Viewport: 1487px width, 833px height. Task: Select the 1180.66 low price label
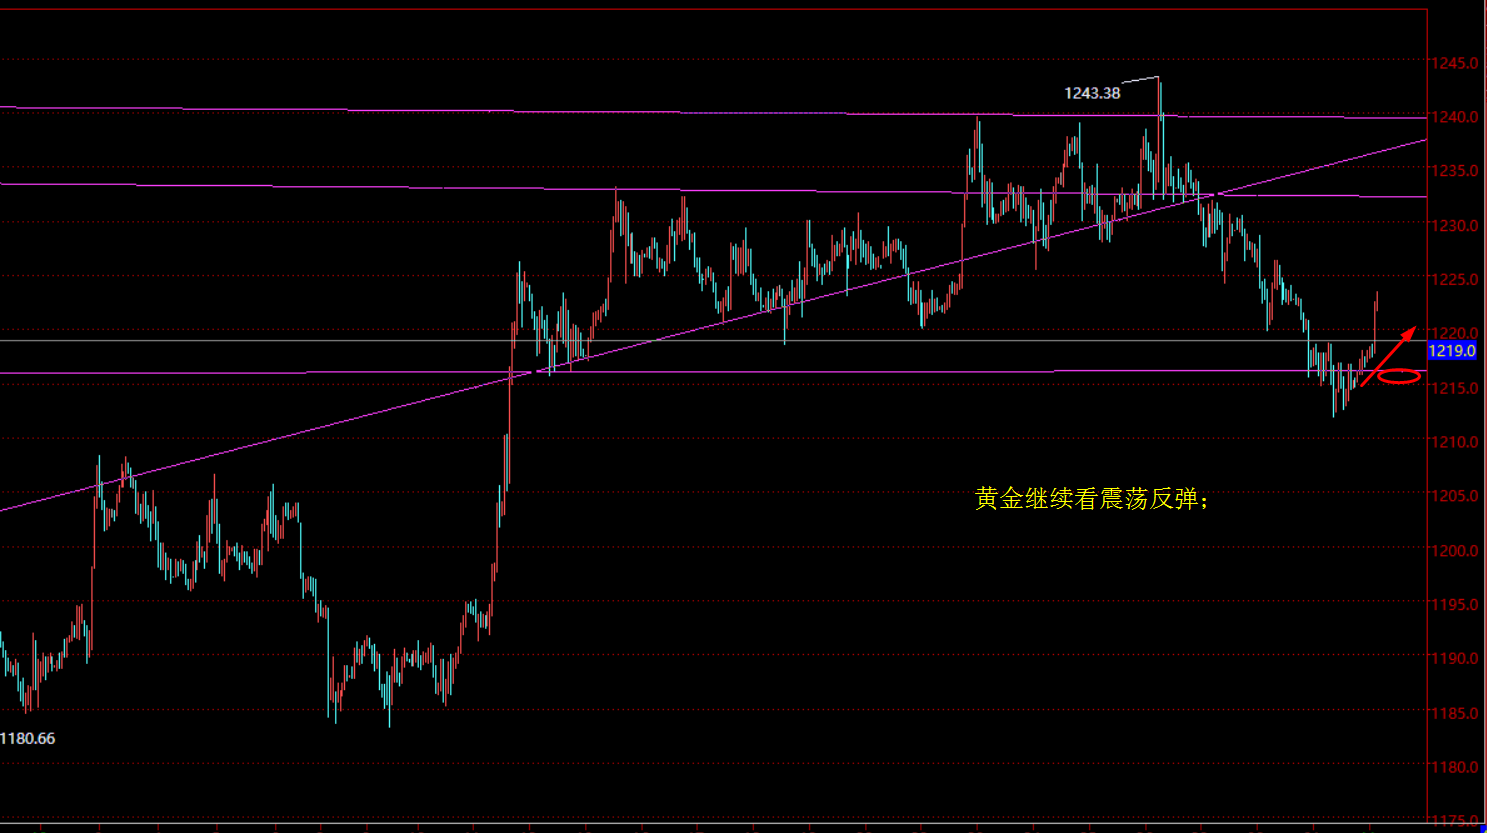(x=28, y=738)
